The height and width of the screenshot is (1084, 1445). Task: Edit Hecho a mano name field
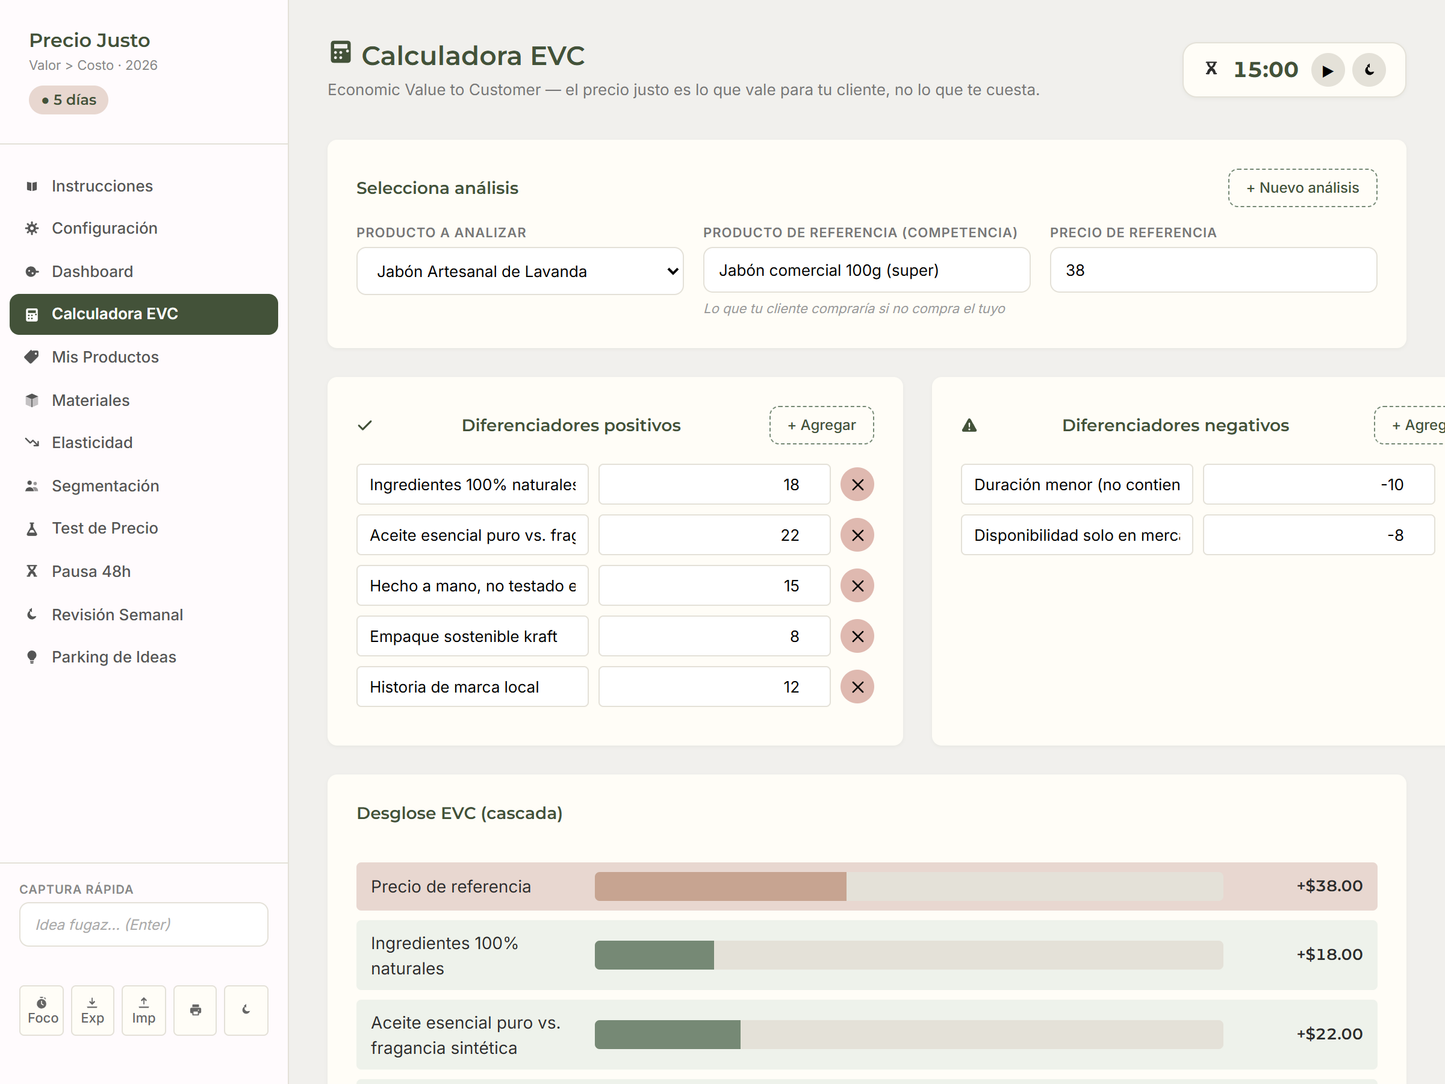click(472, 585)
